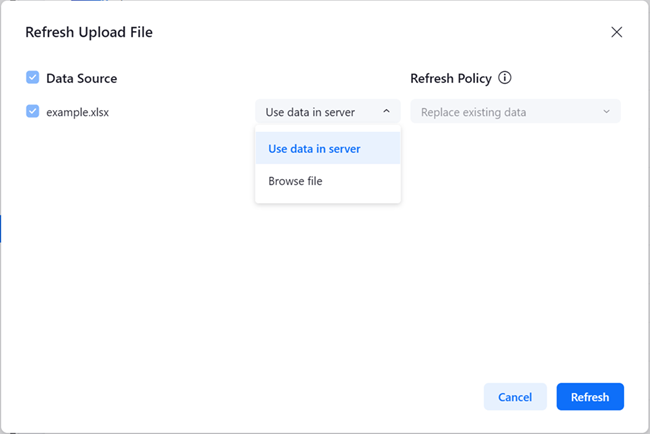Uncheck the example.xlsx checkbox
This screenshot has height=434, width=650.
pyautogui.click(x=33, y=112)
